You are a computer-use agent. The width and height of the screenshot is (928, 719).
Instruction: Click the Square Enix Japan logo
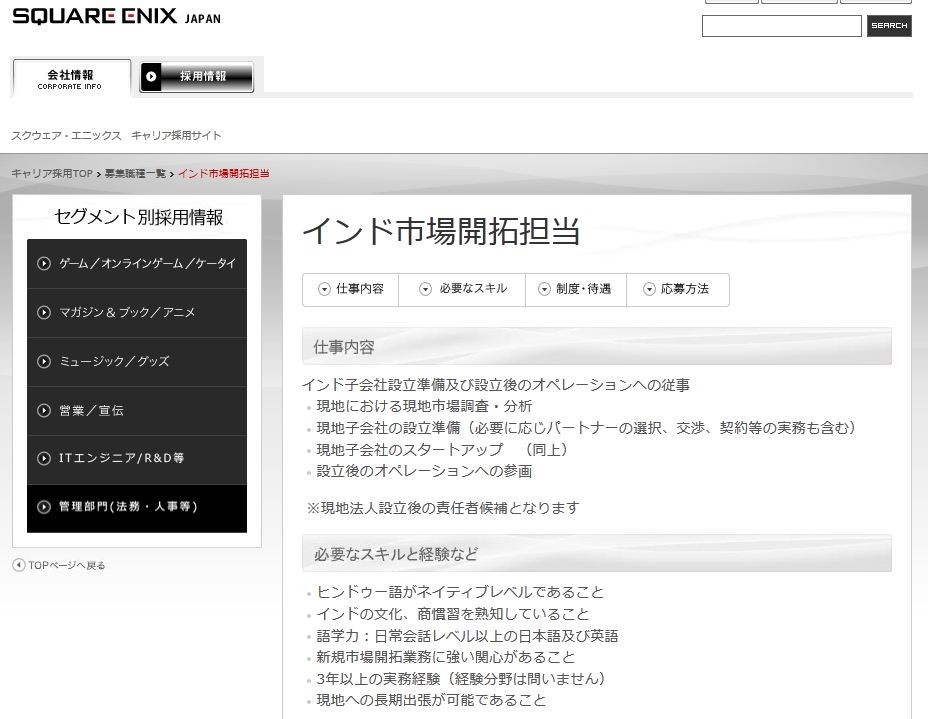pos(116,16)
